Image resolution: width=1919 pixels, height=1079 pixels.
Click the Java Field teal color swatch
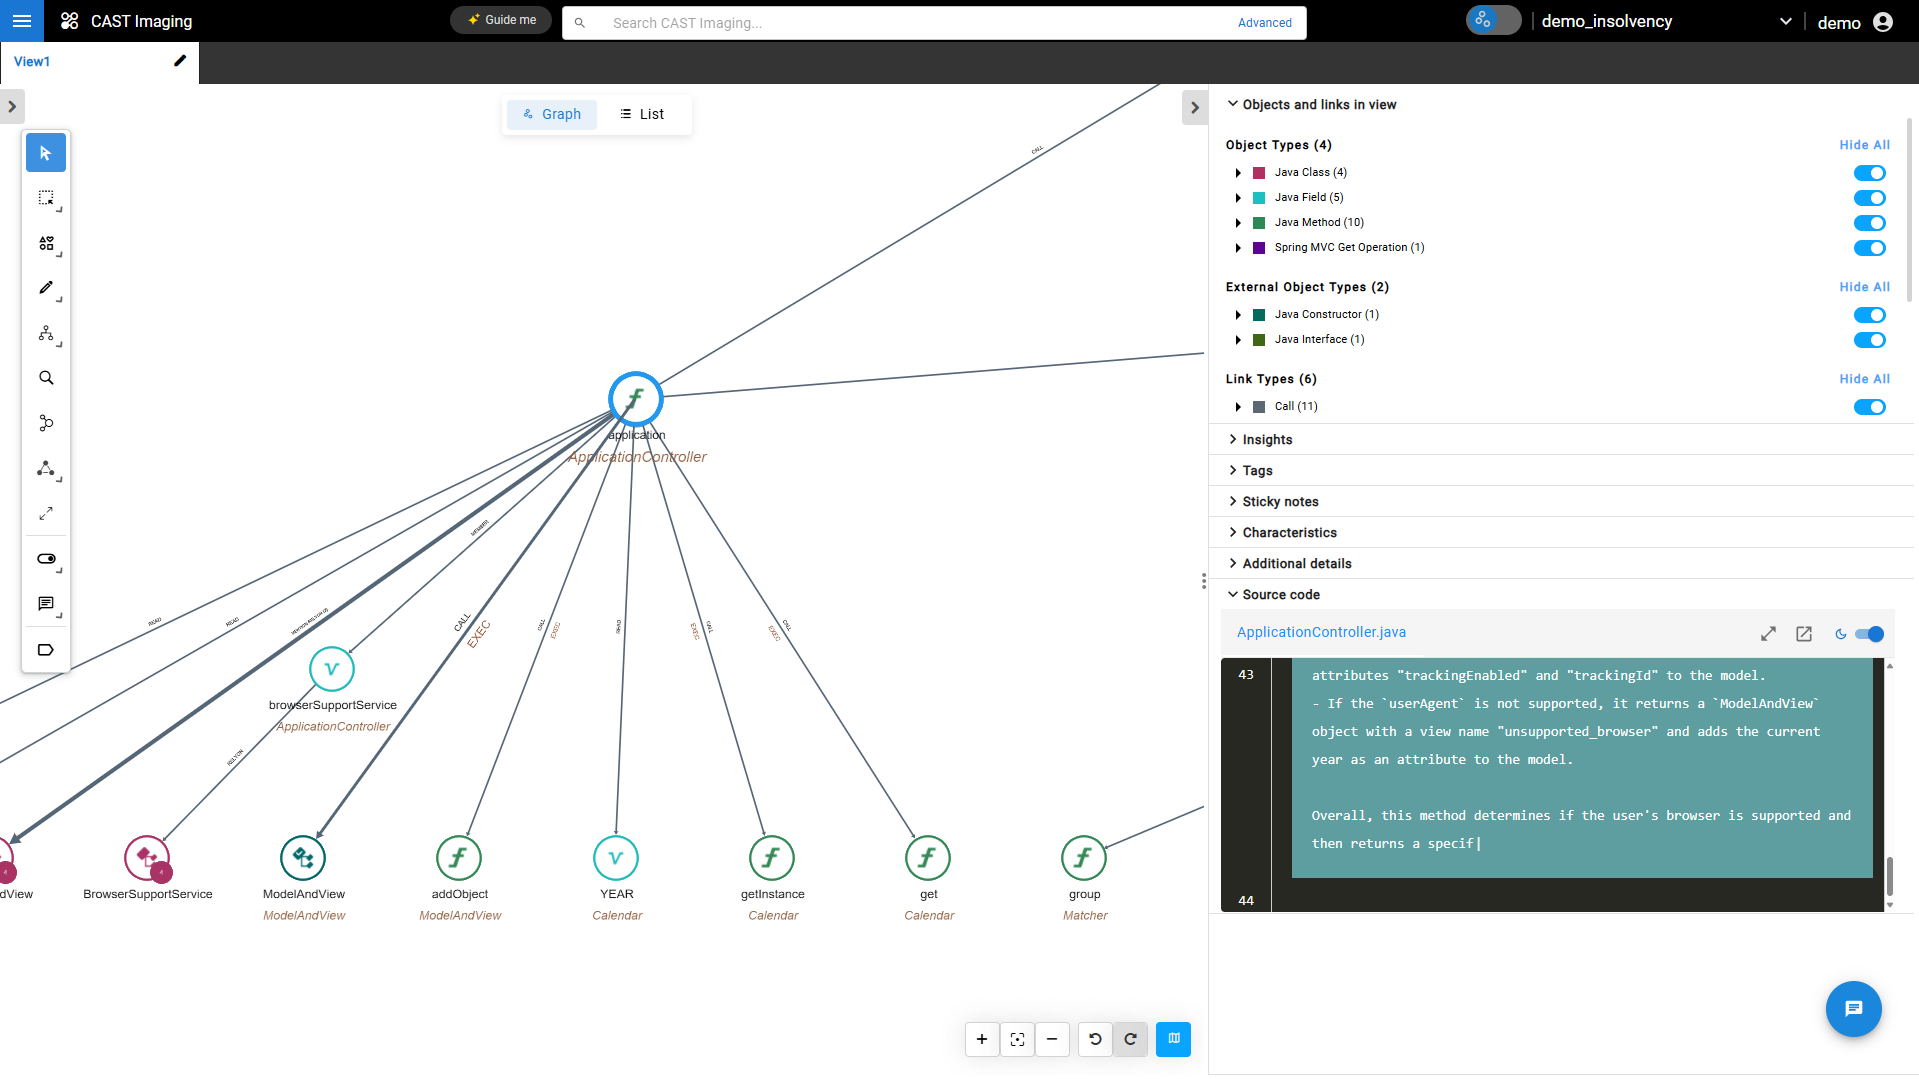(1259, 198)
